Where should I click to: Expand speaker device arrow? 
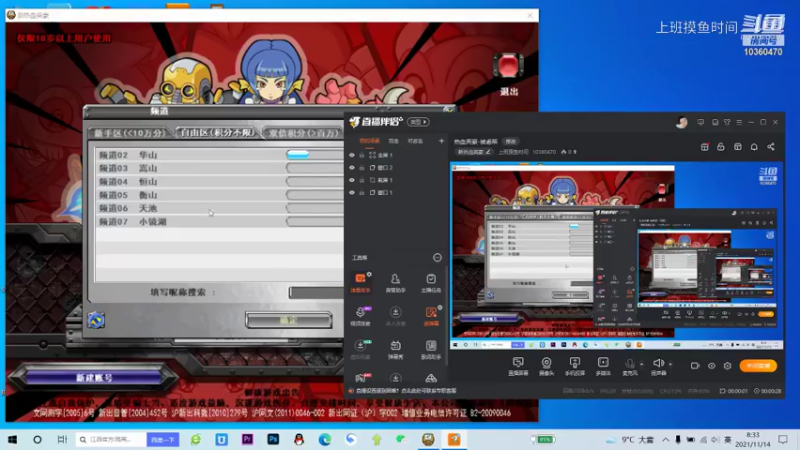(x=670, y=364)
